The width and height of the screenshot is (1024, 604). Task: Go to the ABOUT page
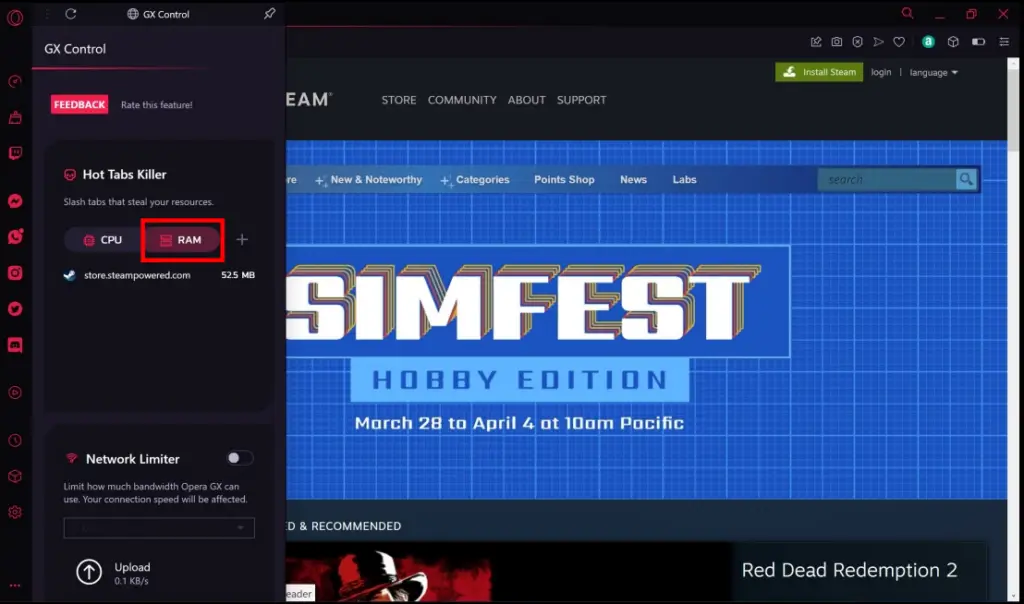pos(526,100)
